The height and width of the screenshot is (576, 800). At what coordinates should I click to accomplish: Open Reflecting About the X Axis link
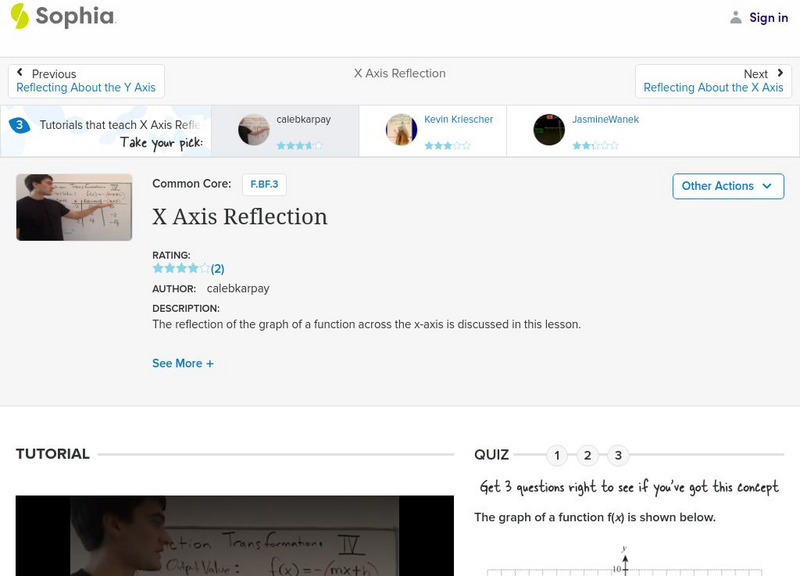point(713,88)
